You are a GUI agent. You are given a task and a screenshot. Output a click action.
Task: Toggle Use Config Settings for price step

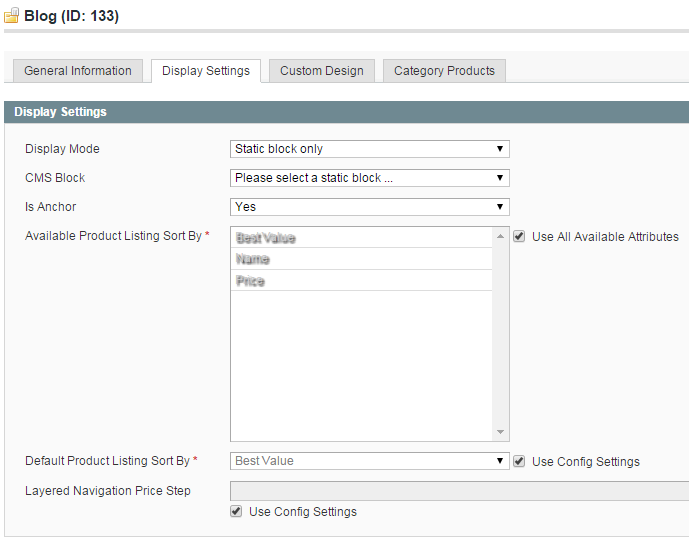[236, 511]
